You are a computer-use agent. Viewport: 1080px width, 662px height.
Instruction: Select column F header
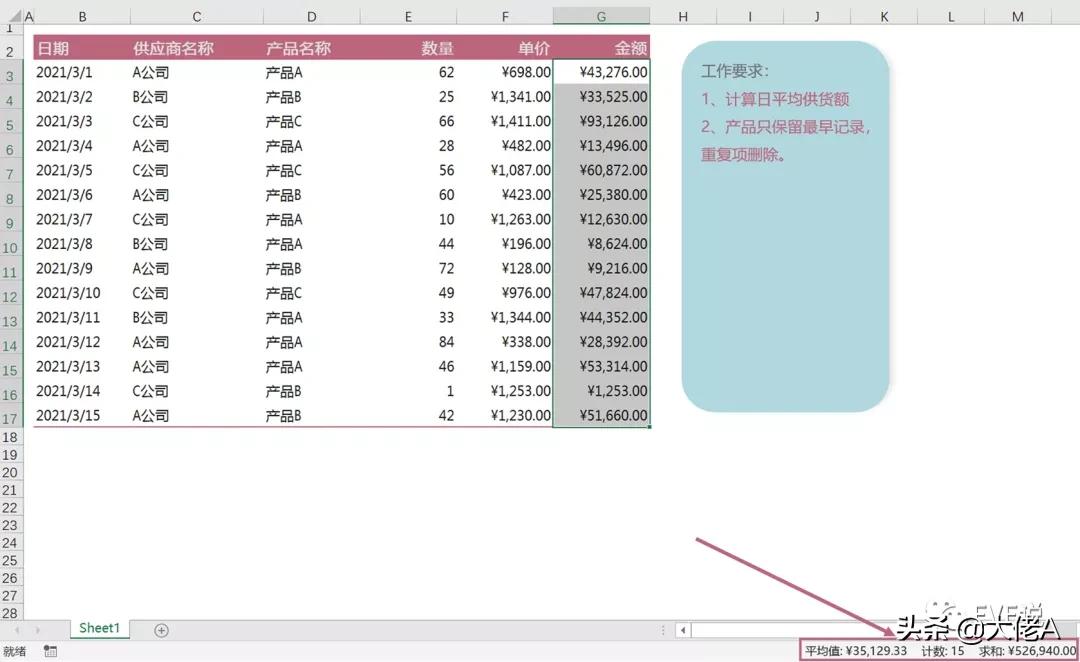point(505,16)
